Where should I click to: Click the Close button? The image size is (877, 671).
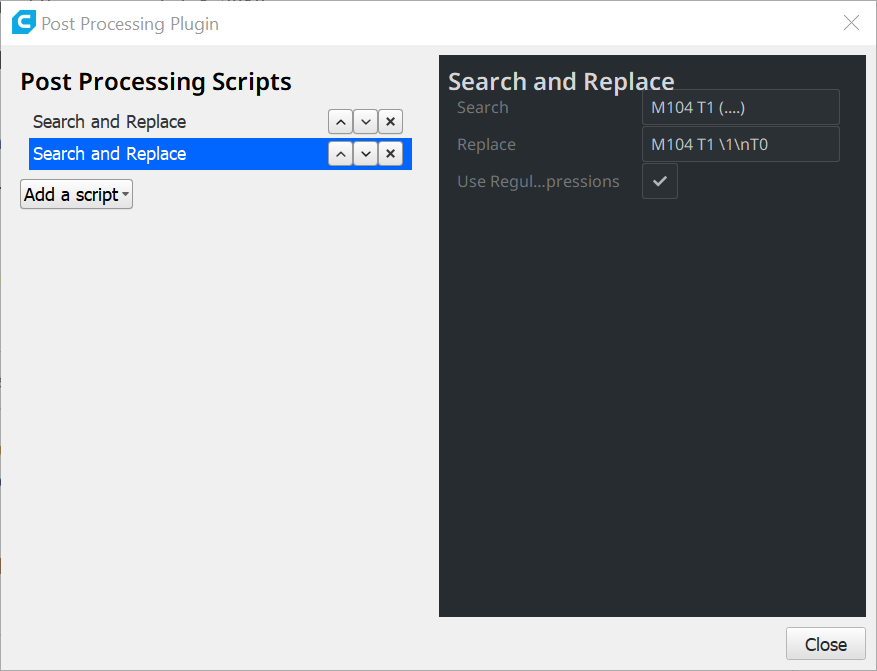pos(826,644)
